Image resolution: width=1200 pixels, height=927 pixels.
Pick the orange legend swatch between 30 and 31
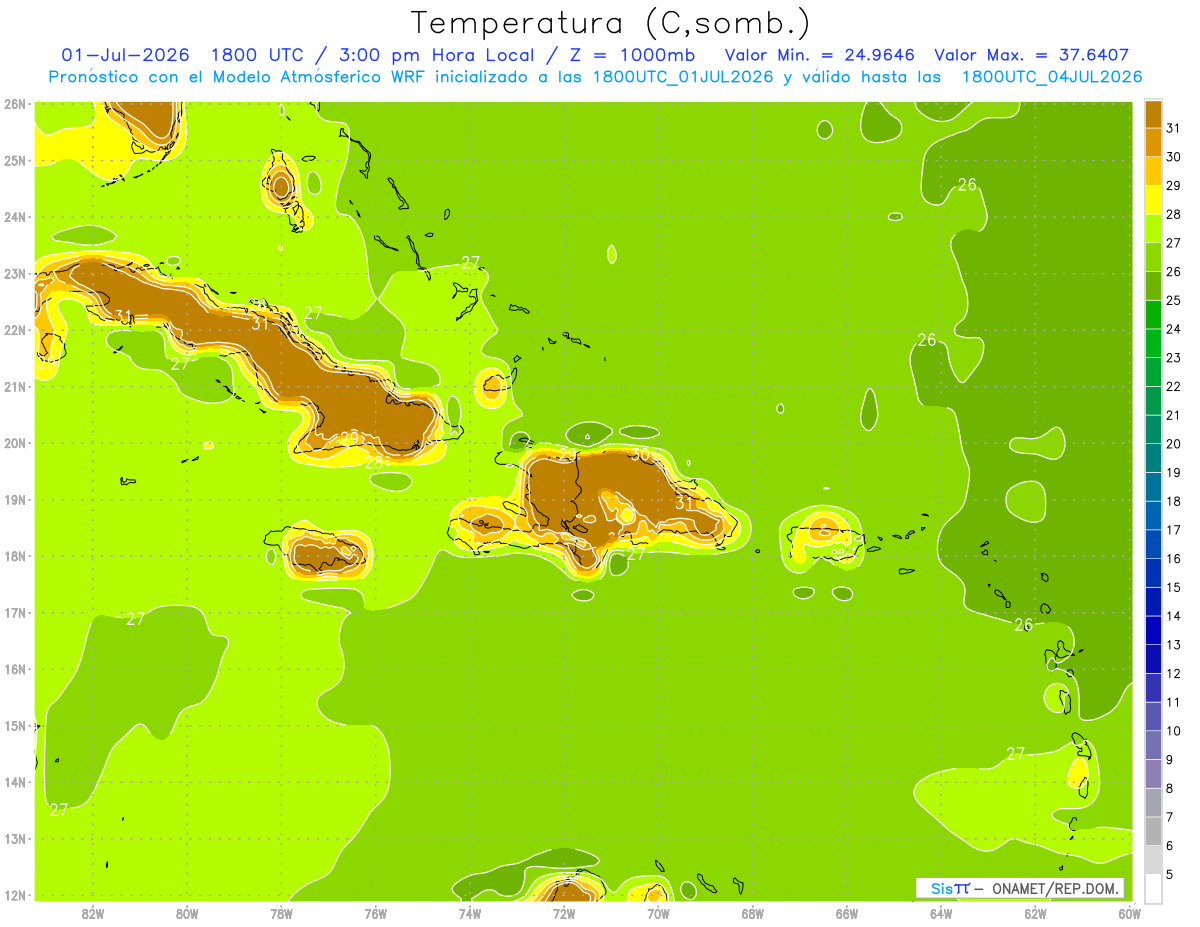click(1153, 142)
